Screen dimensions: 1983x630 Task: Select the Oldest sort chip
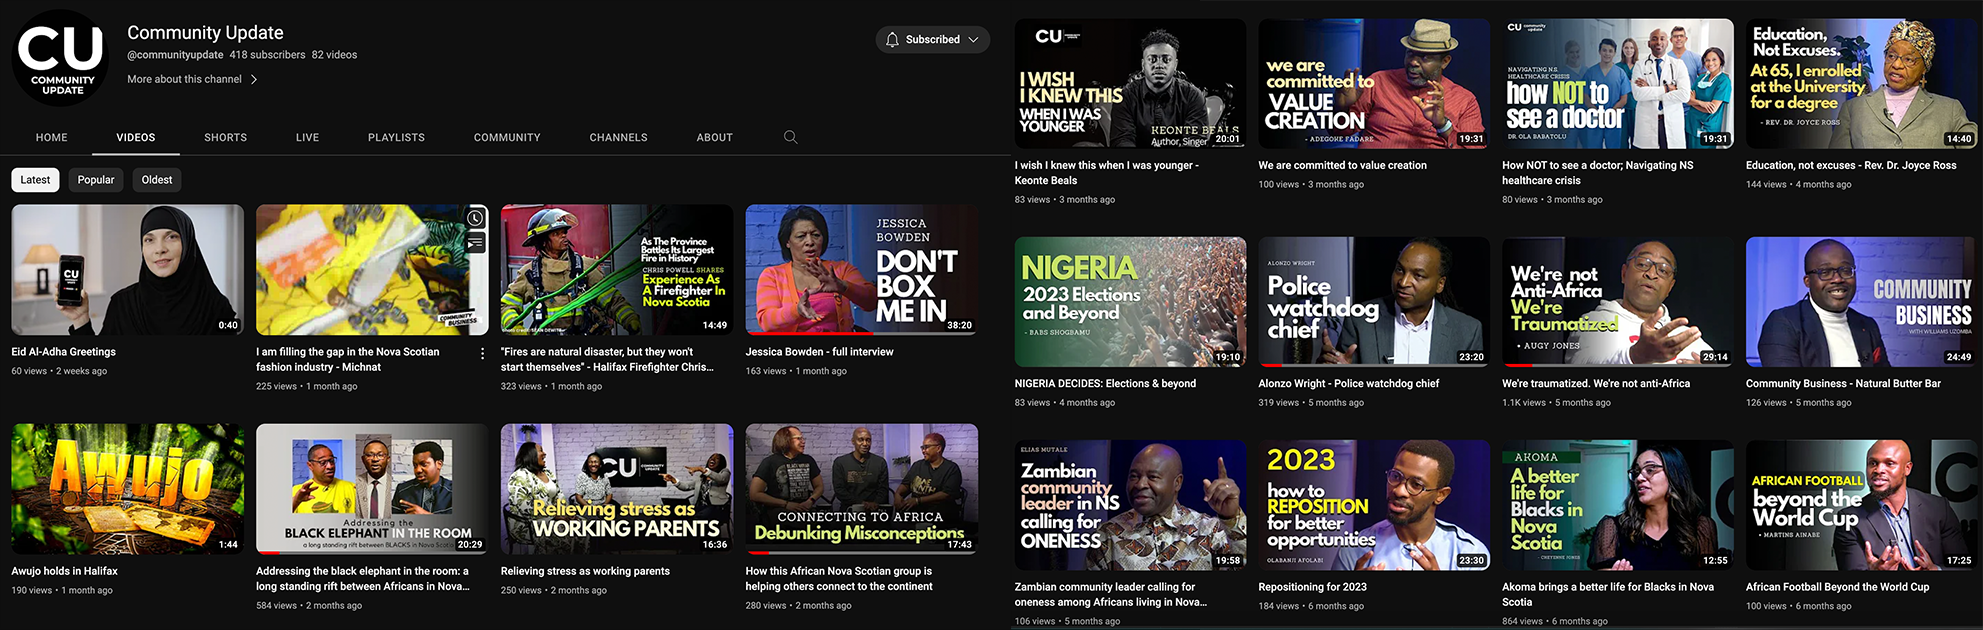[157, 180]
